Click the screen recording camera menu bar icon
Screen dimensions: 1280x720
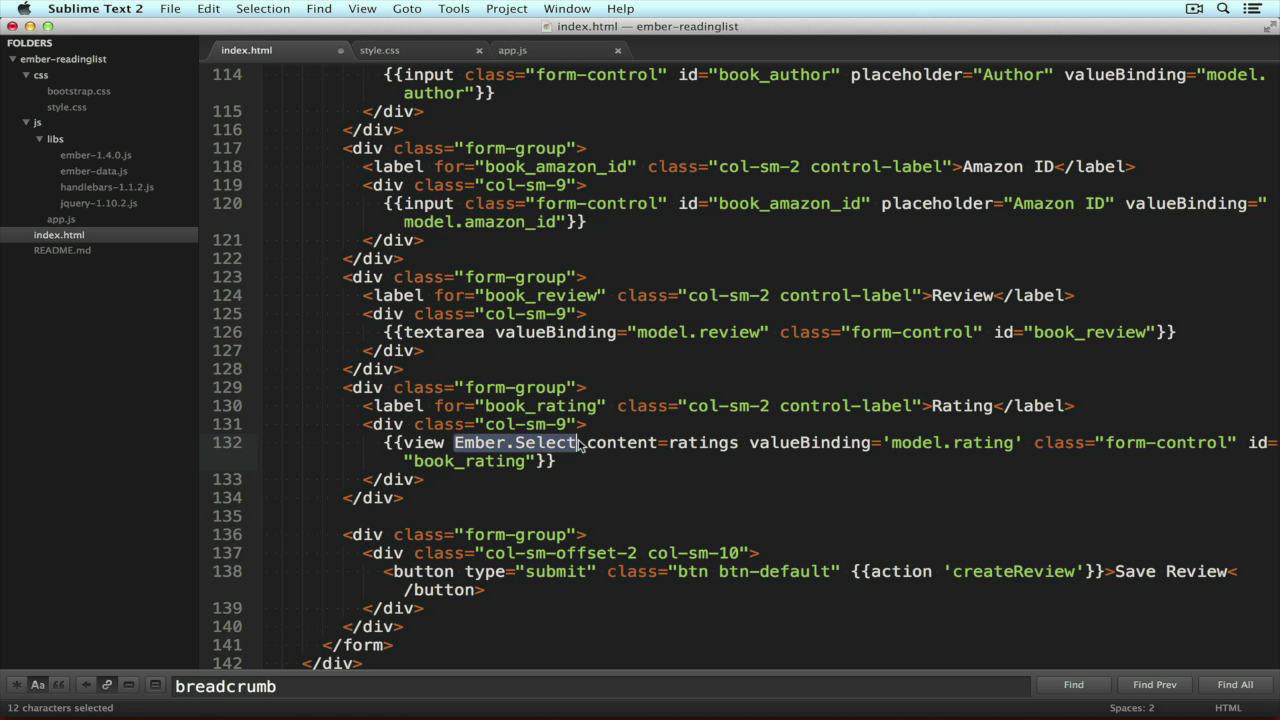(1194, 9)
